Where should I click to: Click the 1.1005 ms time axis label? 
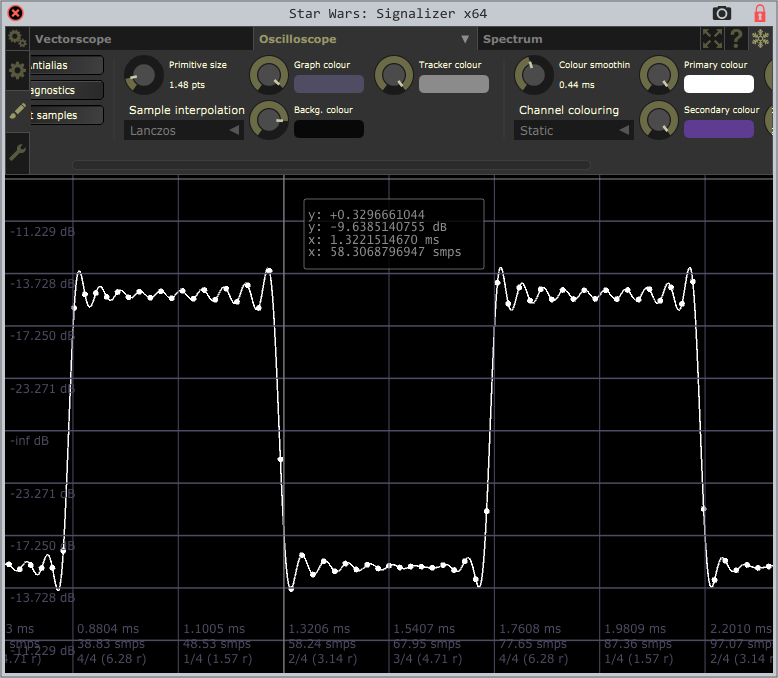pyautogui.click(x=213, y=629)
